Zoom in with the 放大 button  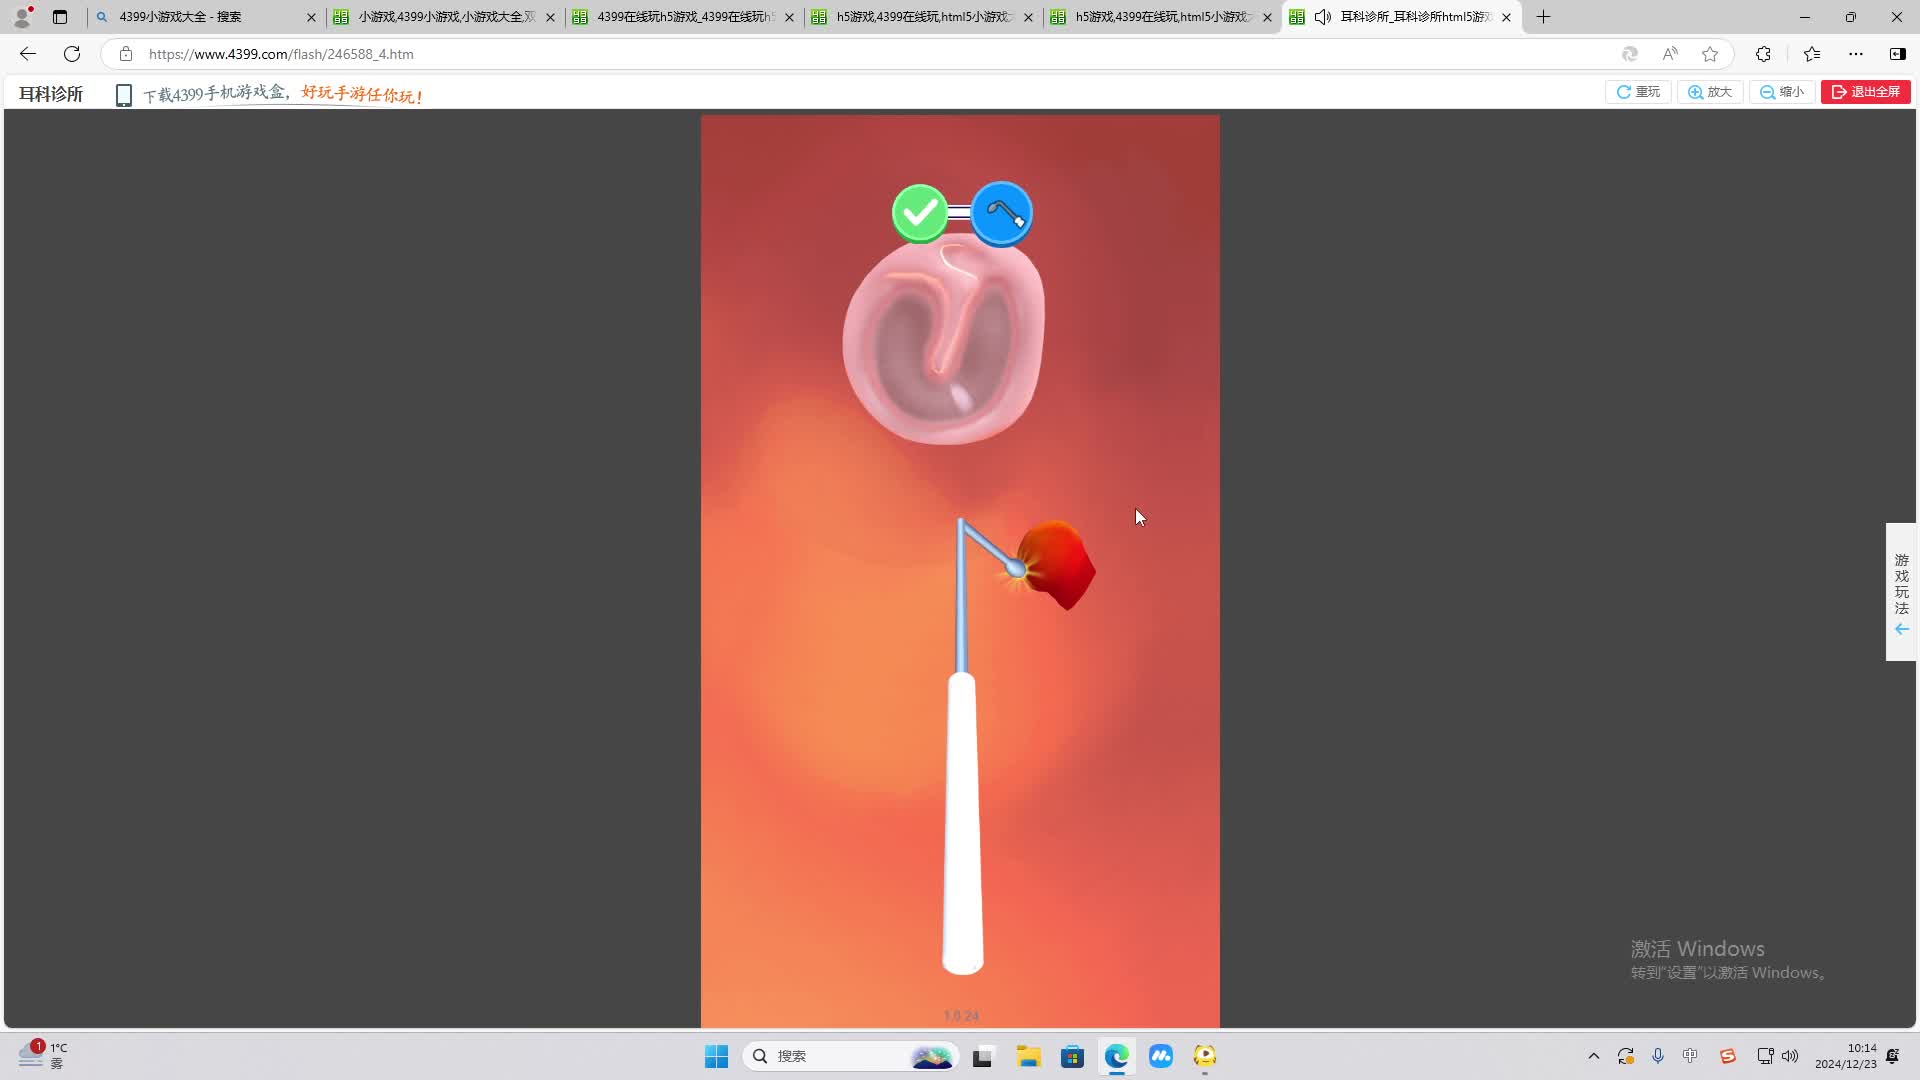(1710, 92)
